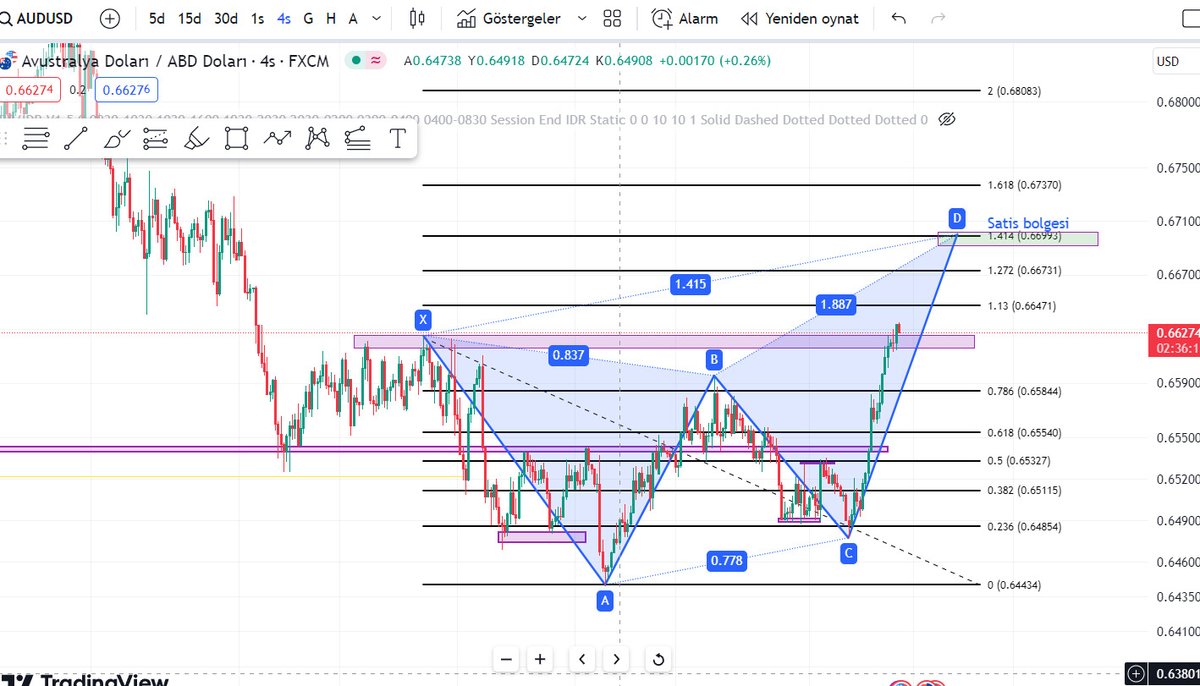Click the 0.618 (0.65540) Fibonacci level label
The image size is (1200, 686).
(1024, 432)
